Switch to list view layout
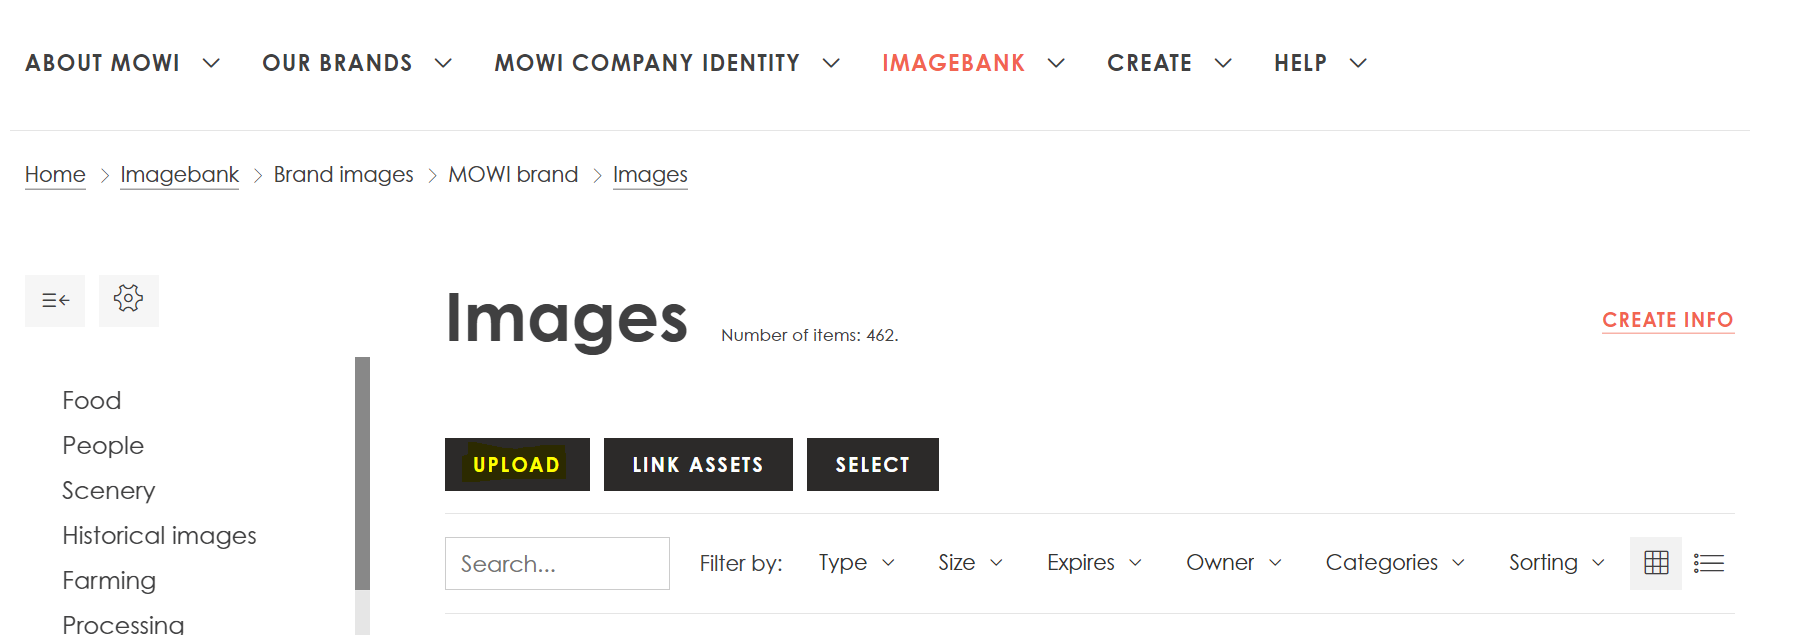The height and width of the screenshot is (635, 1799). (x=1708, y=563)
